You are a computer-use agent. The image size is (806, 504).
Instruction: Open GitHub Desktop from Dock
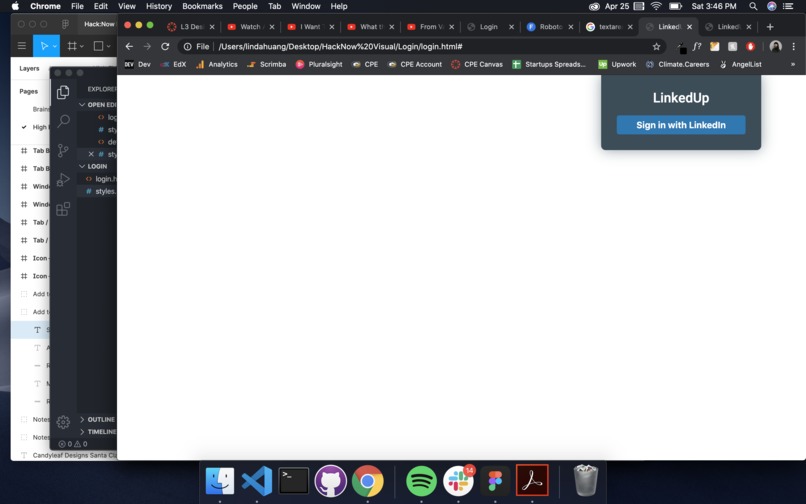pos(331,481)
